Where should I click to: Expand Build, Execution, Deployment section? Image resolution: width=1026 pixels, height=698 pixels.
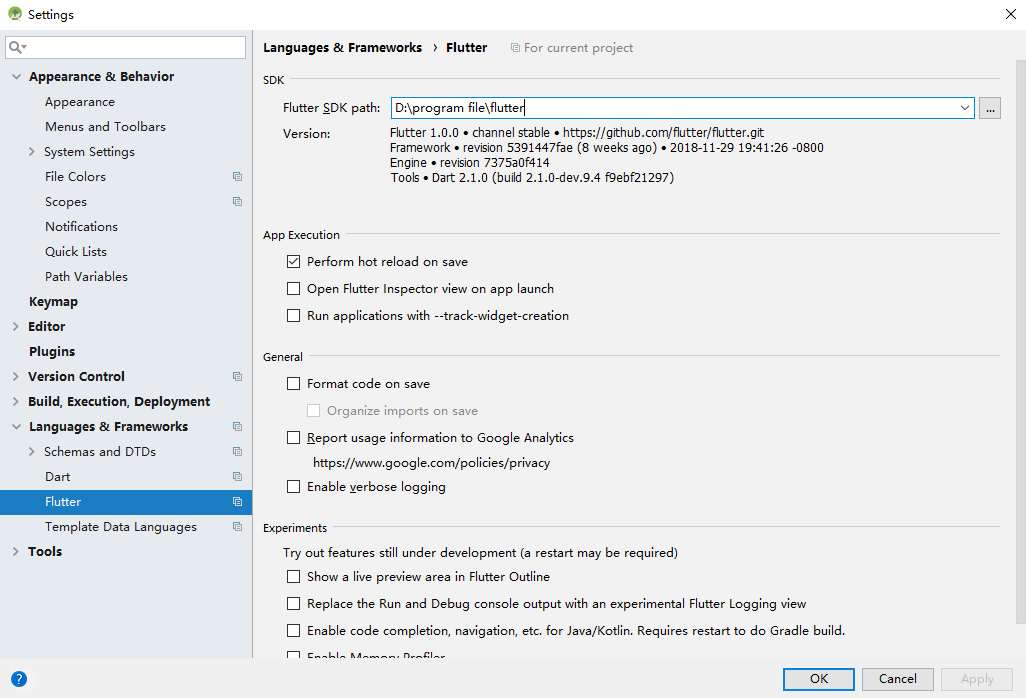(16, 402)
